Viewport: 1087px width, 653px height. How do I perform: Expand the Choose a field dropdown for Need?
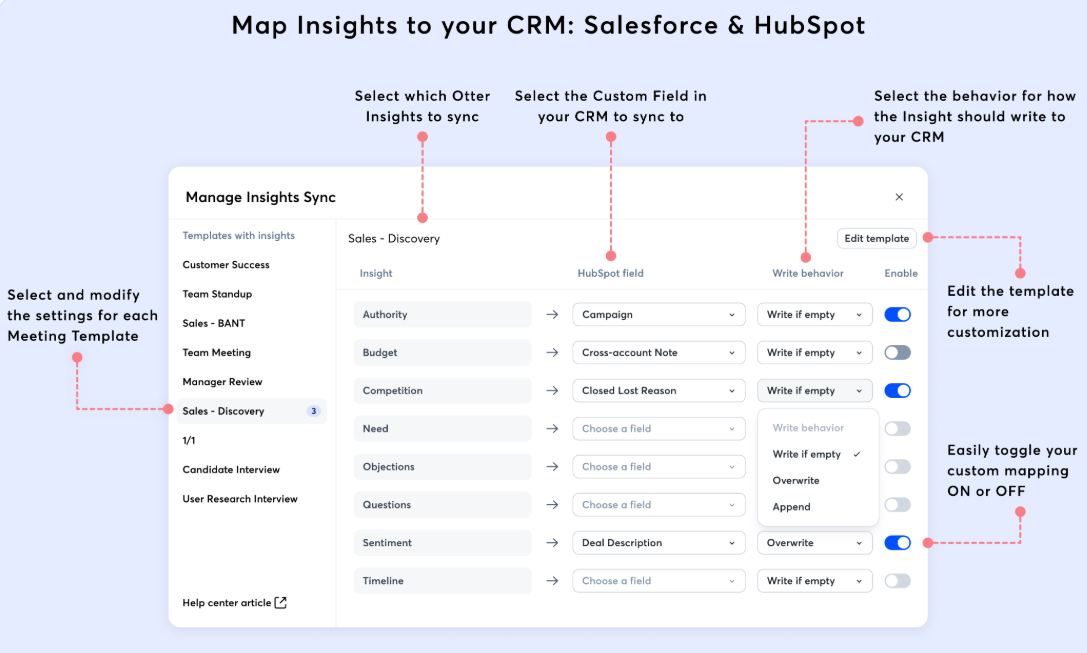pyautogui.click(x=659, y=428)
